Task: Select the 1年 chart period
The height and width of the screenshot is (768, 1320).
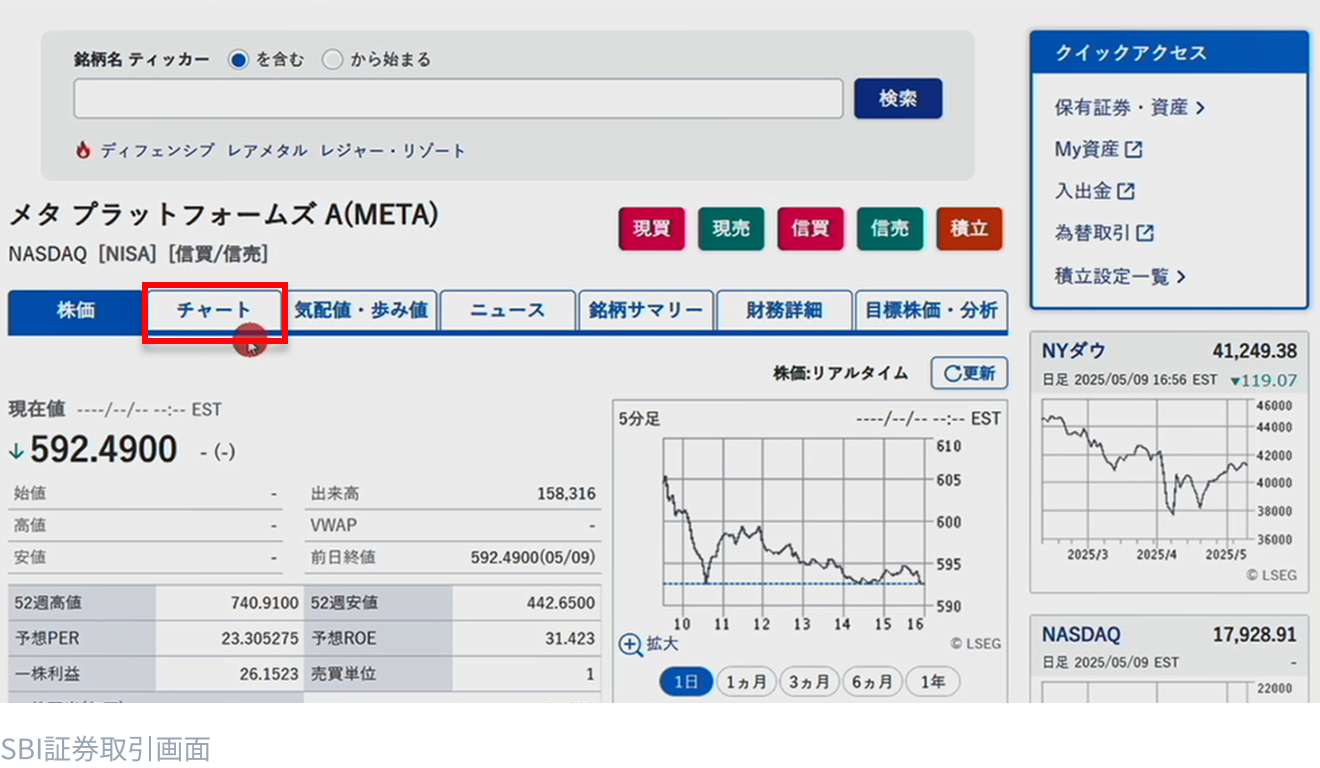Action: click(932, 682)
